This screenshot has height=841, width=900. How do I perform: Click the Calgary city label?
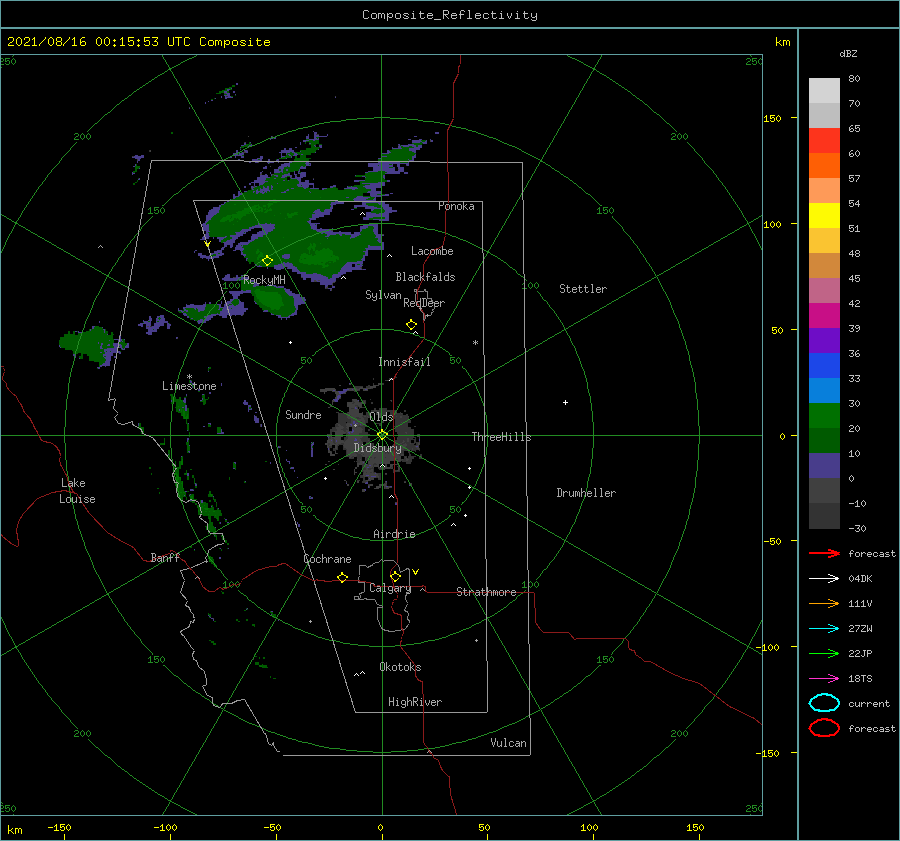pyautogui.click(x=390, y=588)
